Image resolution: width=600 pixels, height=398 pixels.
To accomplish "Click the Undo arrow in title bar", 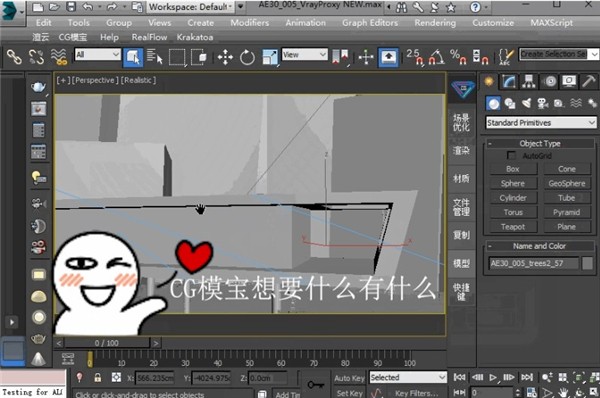I will pos(88,7).
